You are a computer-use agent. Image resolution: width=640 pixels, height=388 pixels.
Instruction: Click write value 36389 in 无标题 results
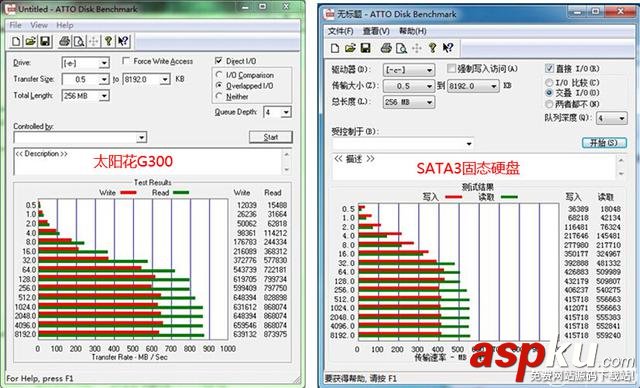point(578,209)
